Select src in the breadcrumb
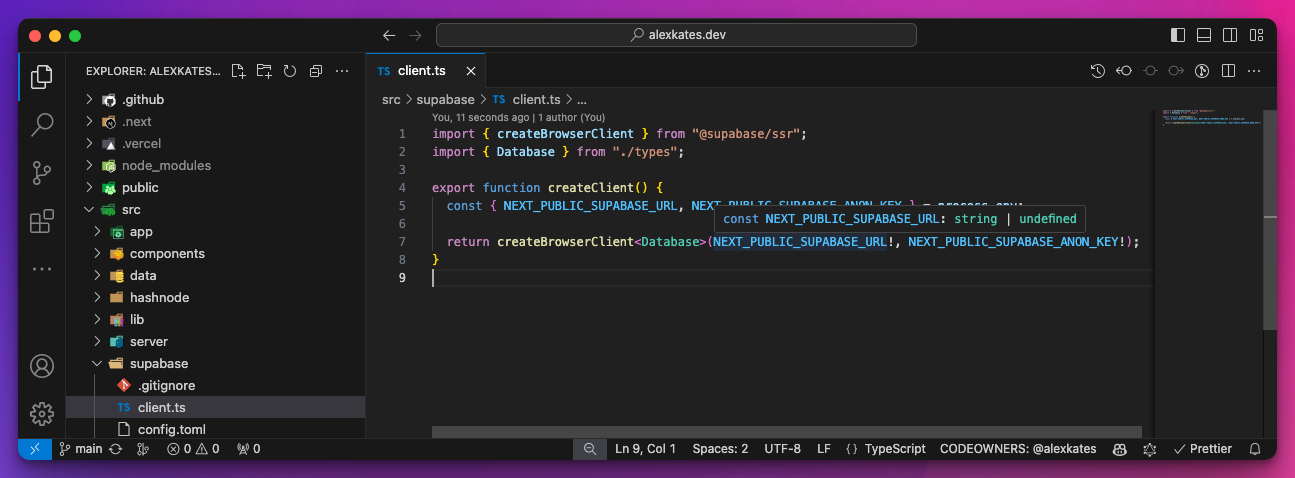The height and width of the screenshot is (478, 1295). tap(391, 100)
